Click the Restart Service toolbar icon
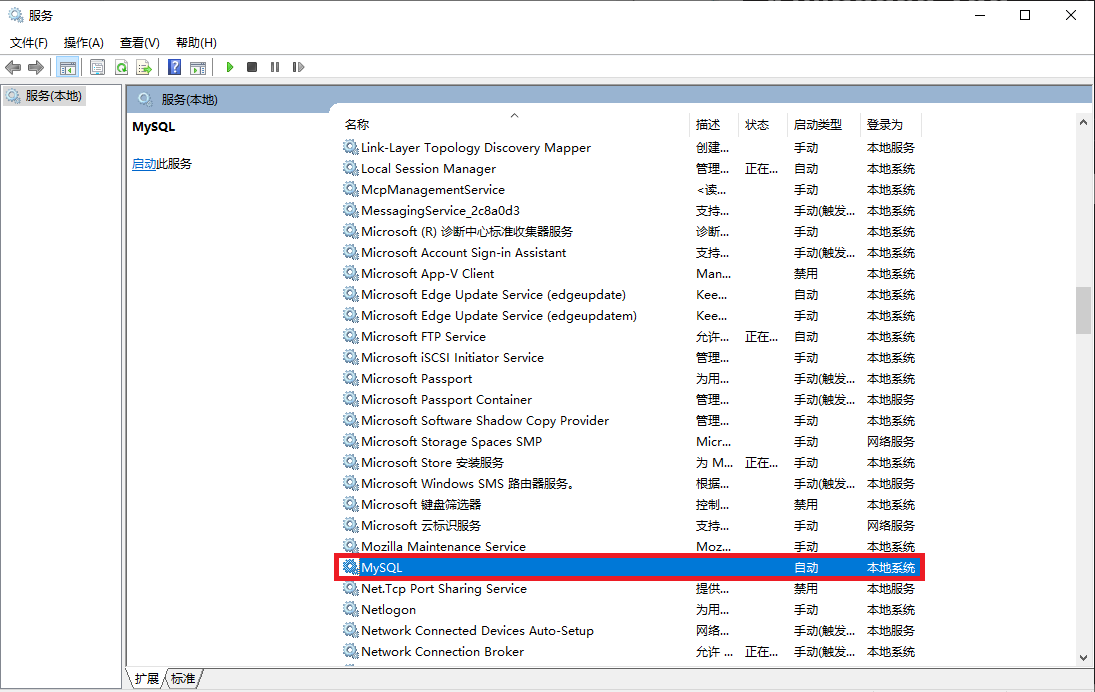 tap(298, 67)
